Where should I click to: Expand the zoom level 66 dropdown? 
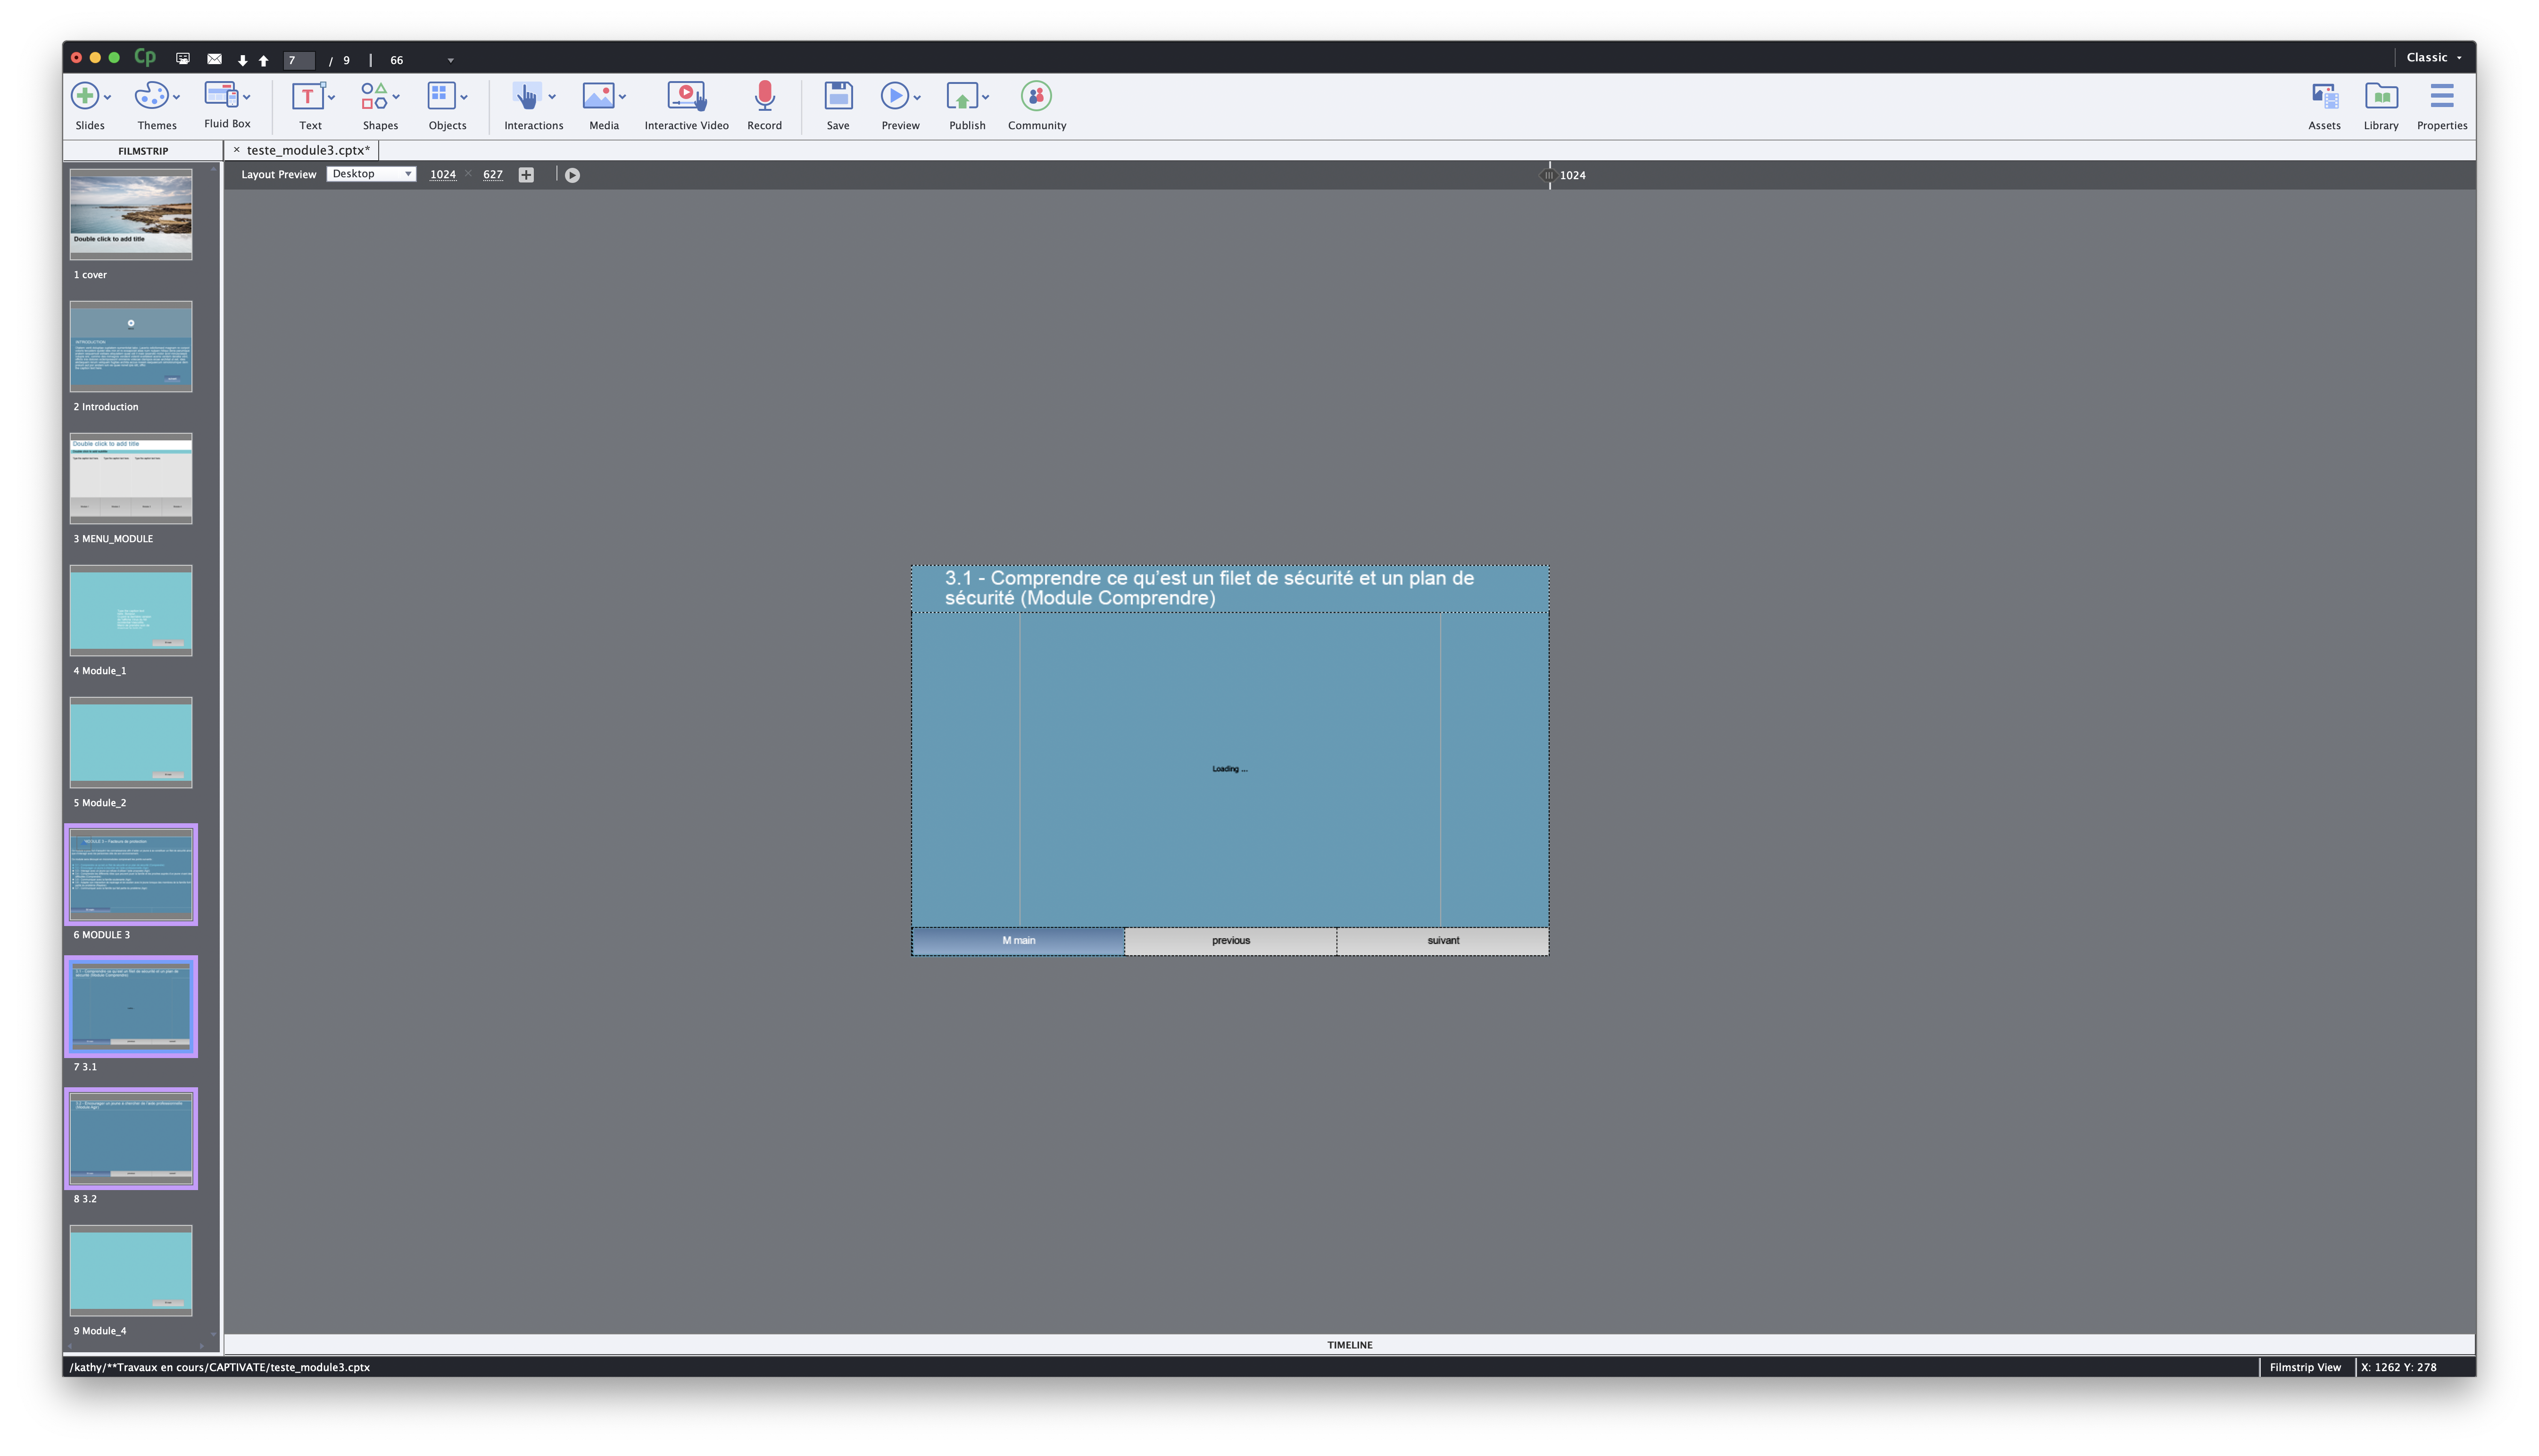pos(450,60)
